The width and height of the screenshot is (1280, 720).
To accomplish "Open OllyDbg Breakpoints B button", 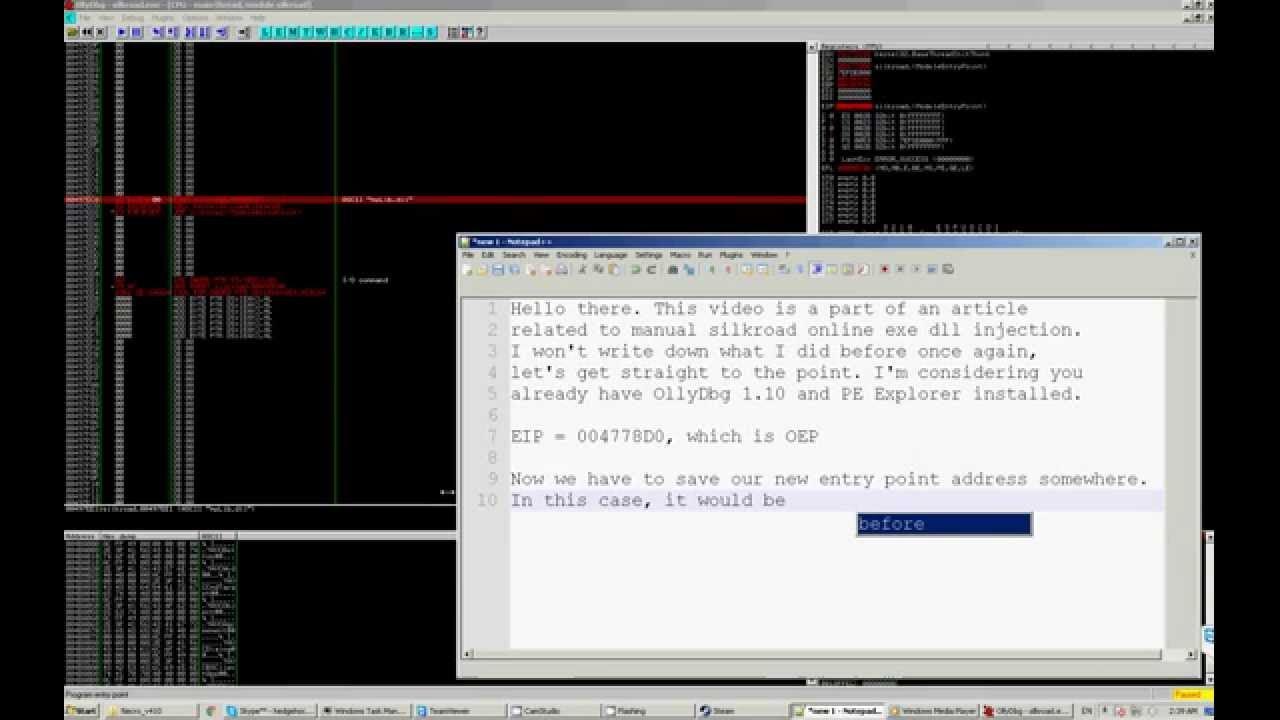I will (388, 32).
